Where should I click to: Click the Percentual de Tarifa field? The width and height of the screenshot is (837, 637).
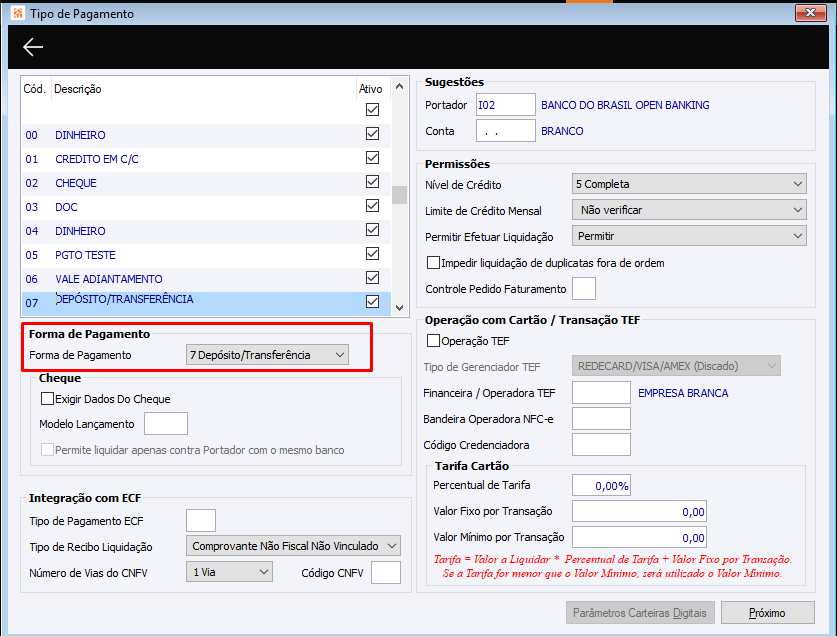coord(601,485)
